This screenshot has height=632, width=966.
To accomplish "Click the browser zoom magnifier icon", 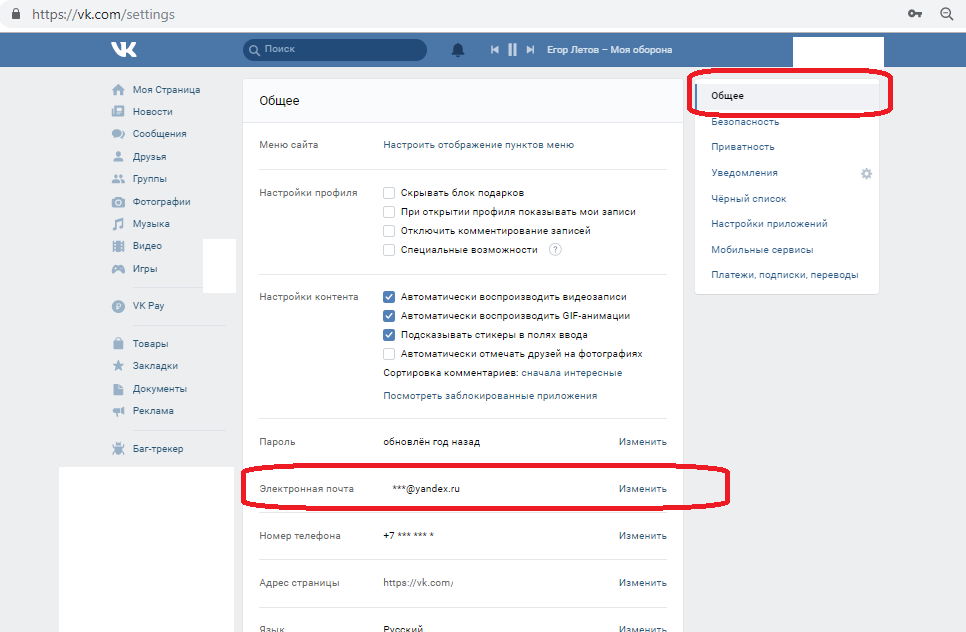I will (x=947, y=14).
